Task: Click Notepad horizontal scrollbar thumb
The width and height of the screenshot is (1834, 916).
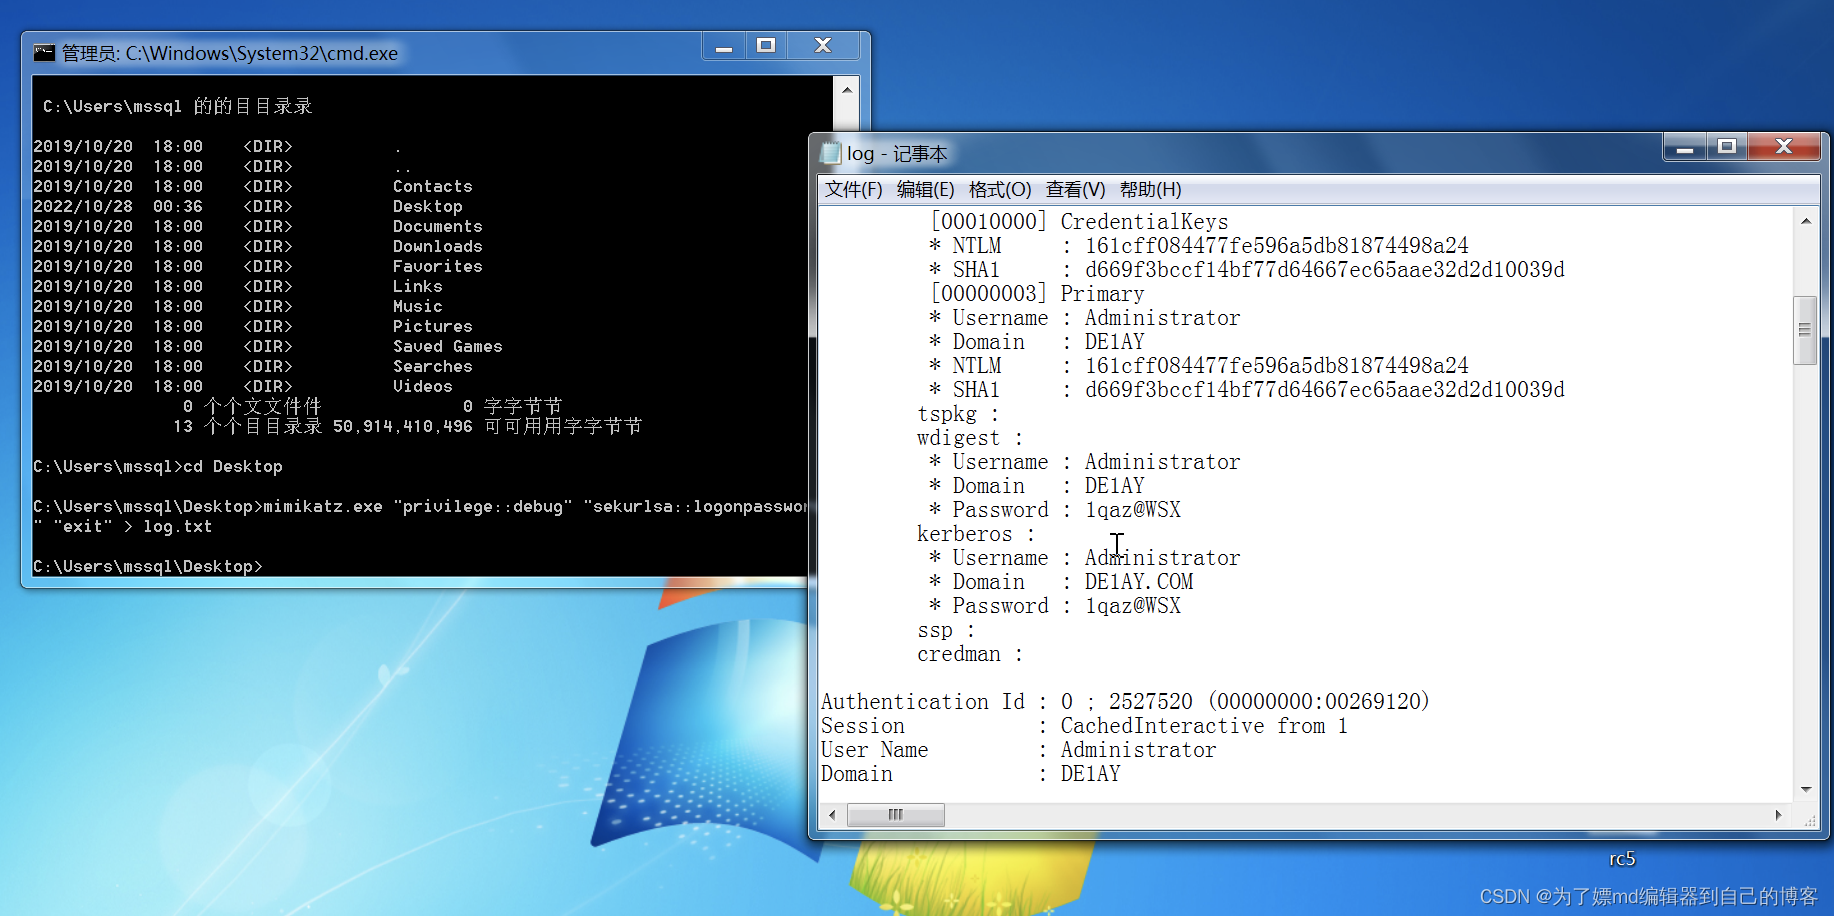Action: [896, 815]
